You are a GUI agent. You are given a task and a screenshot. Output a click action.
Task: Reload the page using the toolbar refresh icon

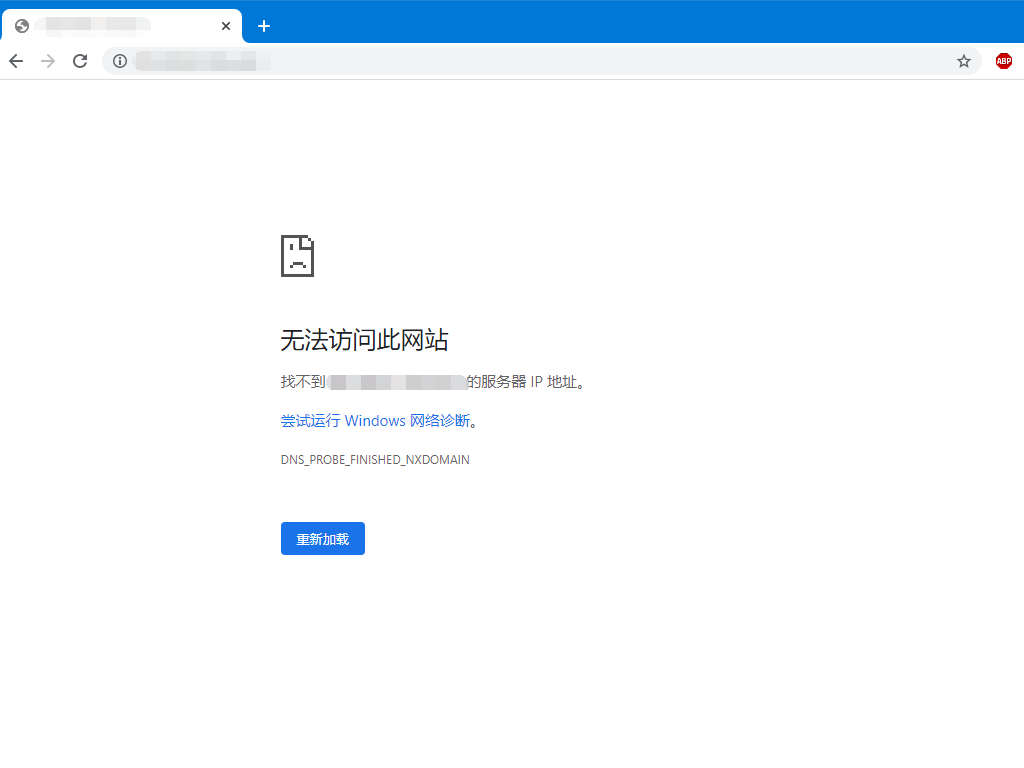pos(80,61)
